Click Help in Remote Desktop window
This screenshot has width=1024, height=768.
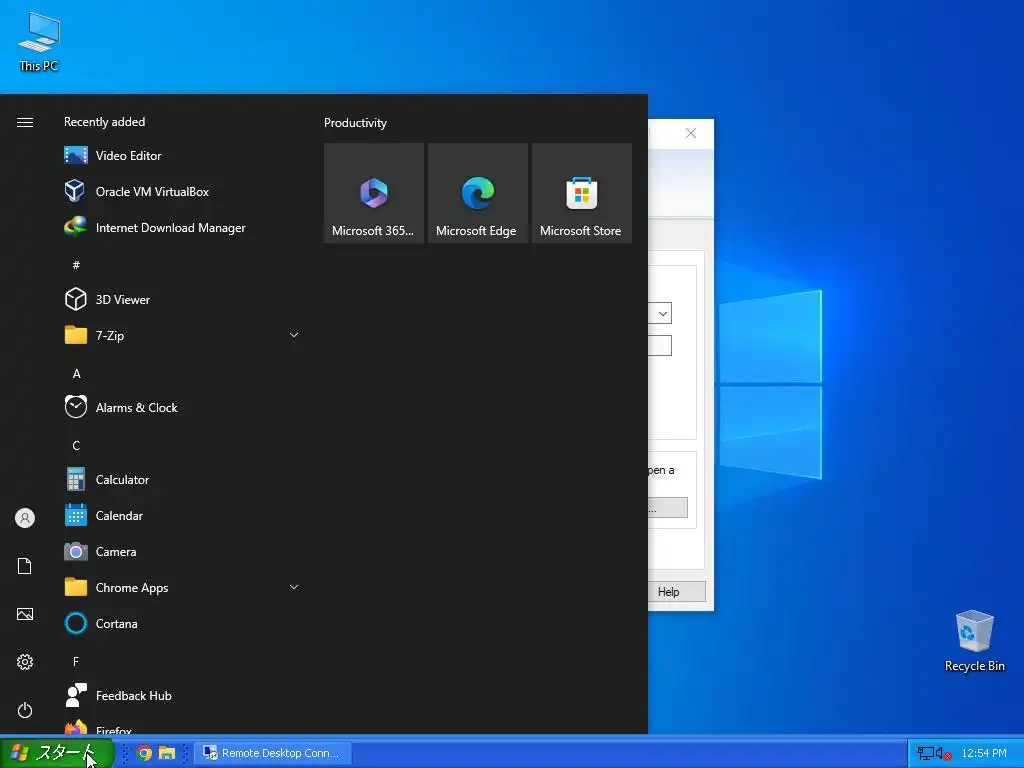coord(677,592)
